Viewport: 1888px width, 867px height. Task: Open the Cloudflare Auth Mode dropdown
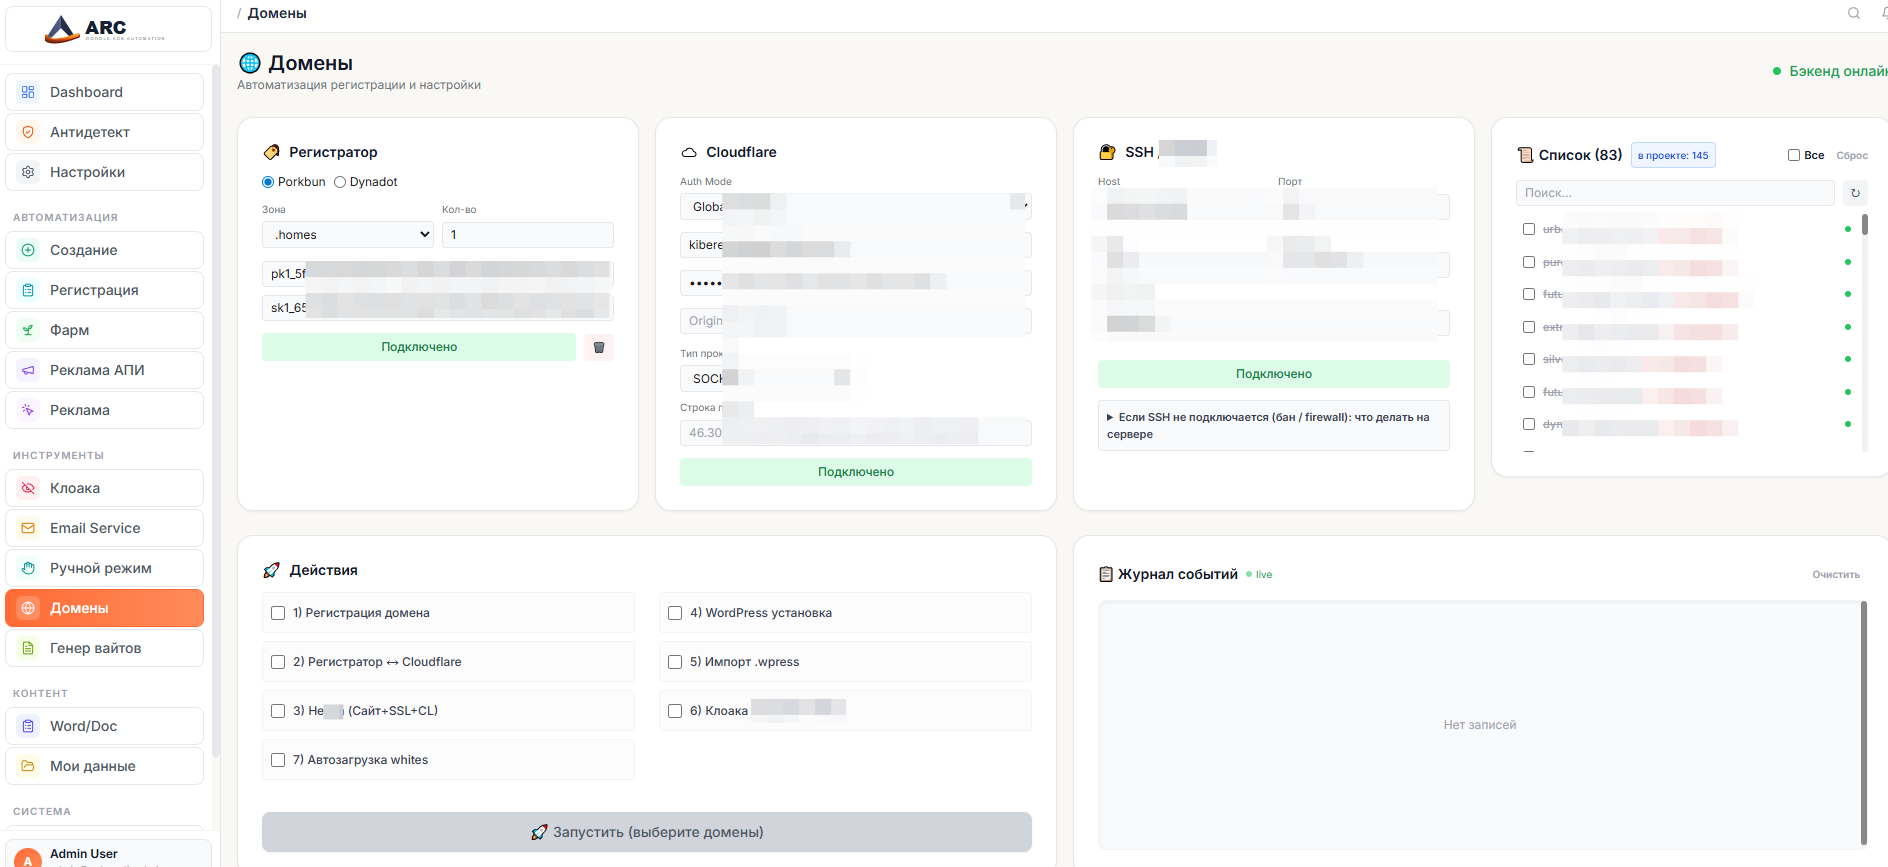tap(855, 206)
